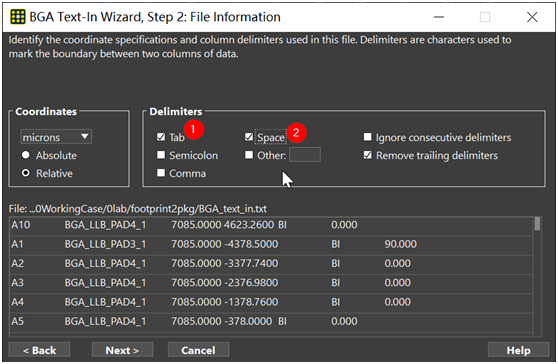This screenshot has height=364, width=558.
Task: Proceed with the Next button
Action: [122, 350]
